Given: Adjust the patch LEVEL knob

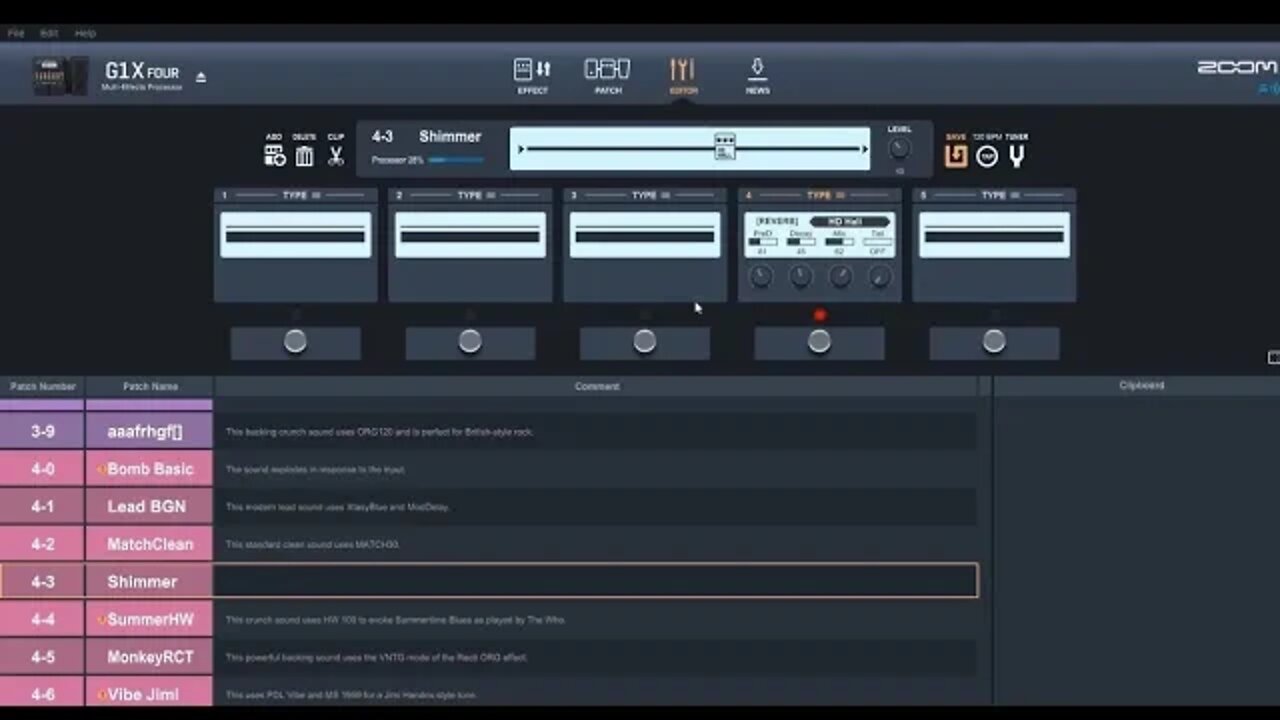Looking at the screenshot, I should coord(899,148).
